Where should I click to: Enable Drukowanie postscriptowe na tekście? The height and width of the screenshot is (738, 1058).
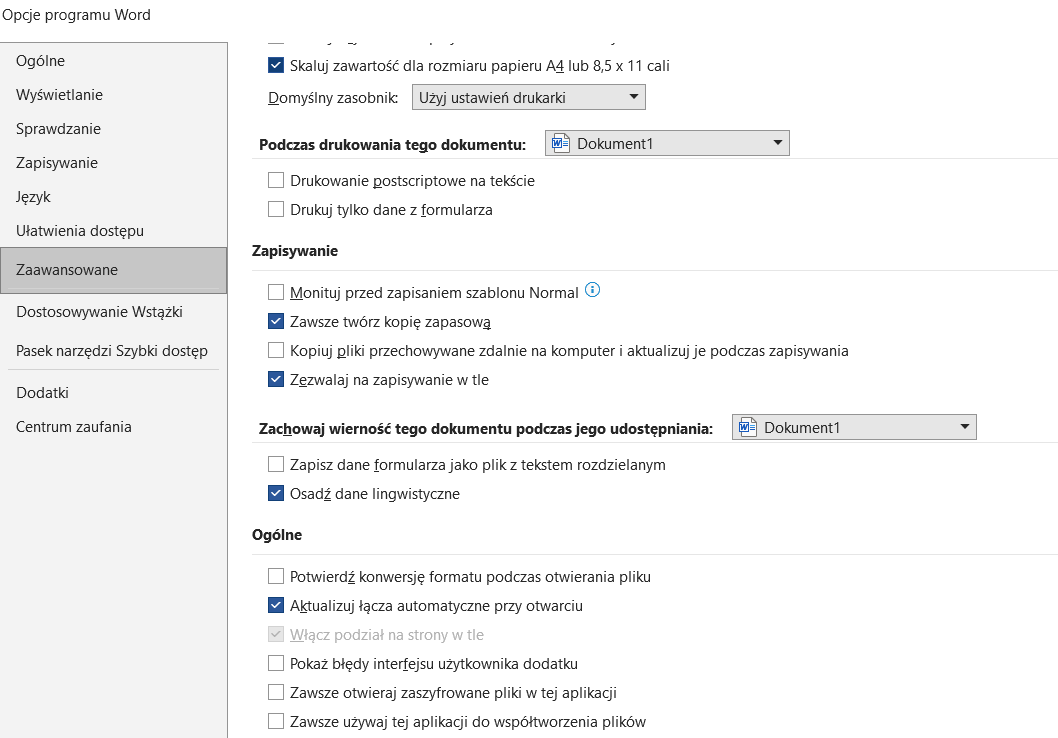(275, 180)
